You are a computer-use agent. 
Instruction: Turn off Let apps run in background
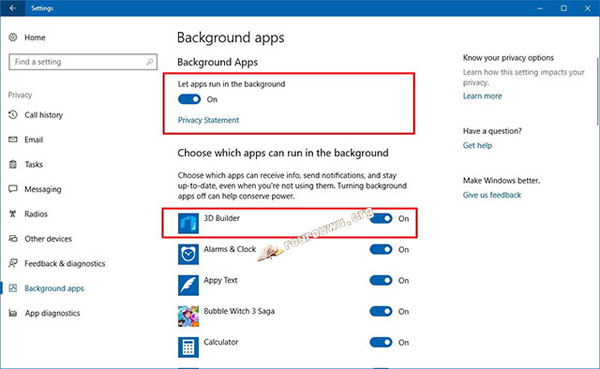click(x=189, y=100)
